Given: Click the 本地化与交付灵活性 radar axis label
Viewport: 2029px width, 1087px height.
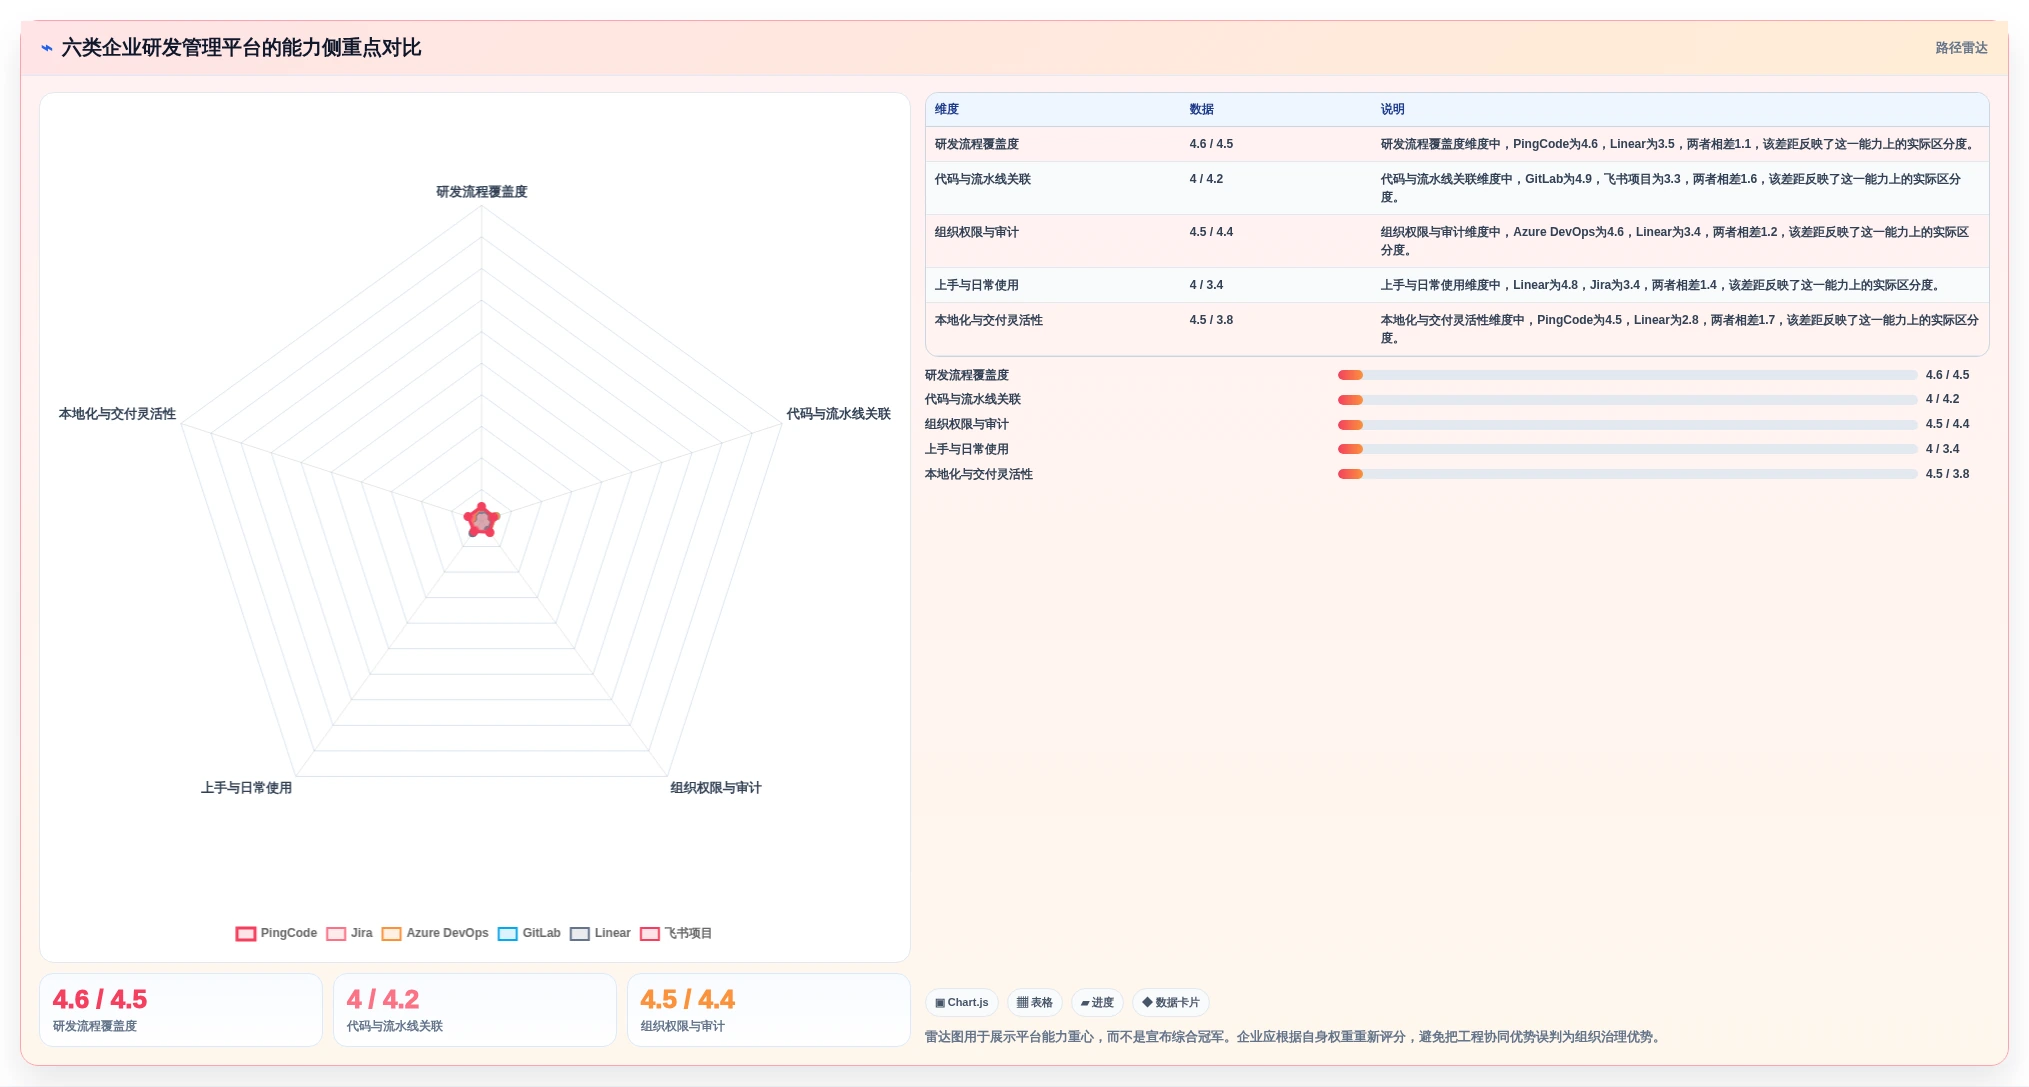Looking at the screenshot, I should [117, 414].
